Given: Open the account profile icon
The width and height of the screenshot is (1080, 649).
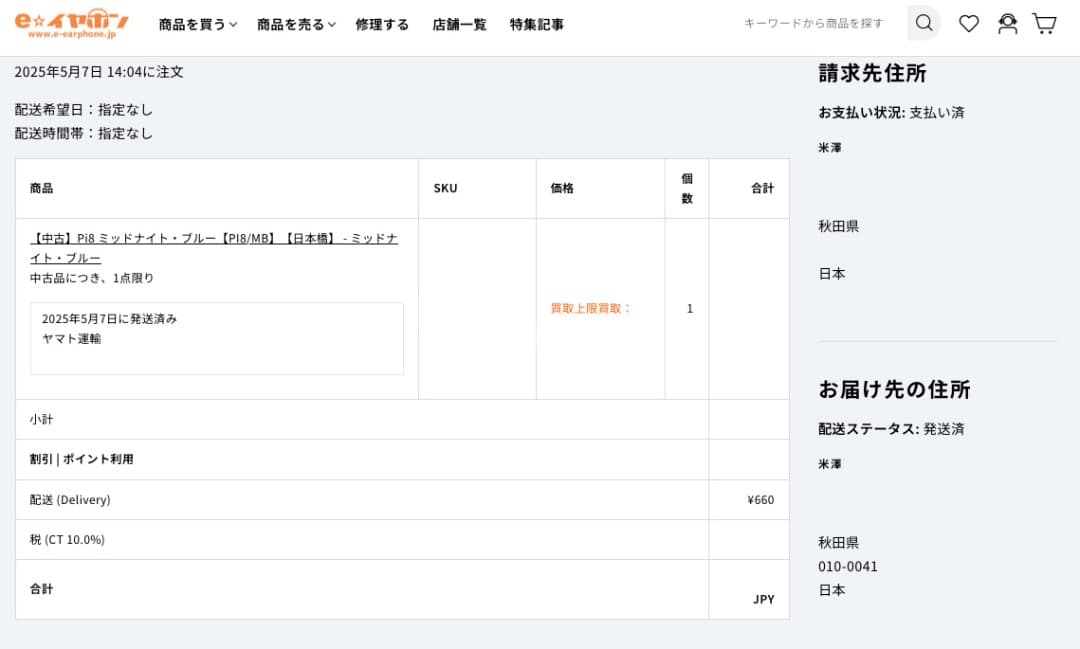Looking at the screenshot, I should click(x=1007, y=23).
